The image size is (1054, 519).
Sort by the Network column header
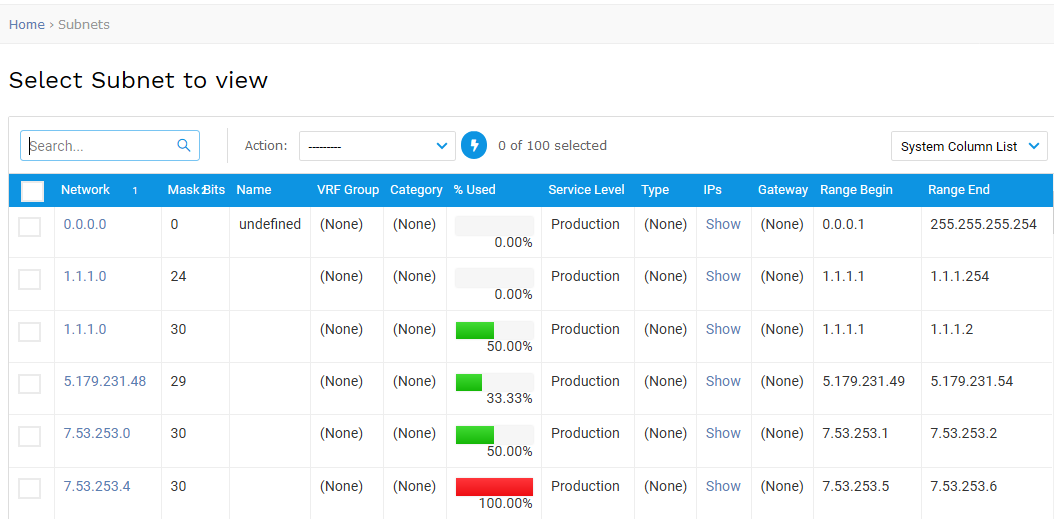coord(85,190)
